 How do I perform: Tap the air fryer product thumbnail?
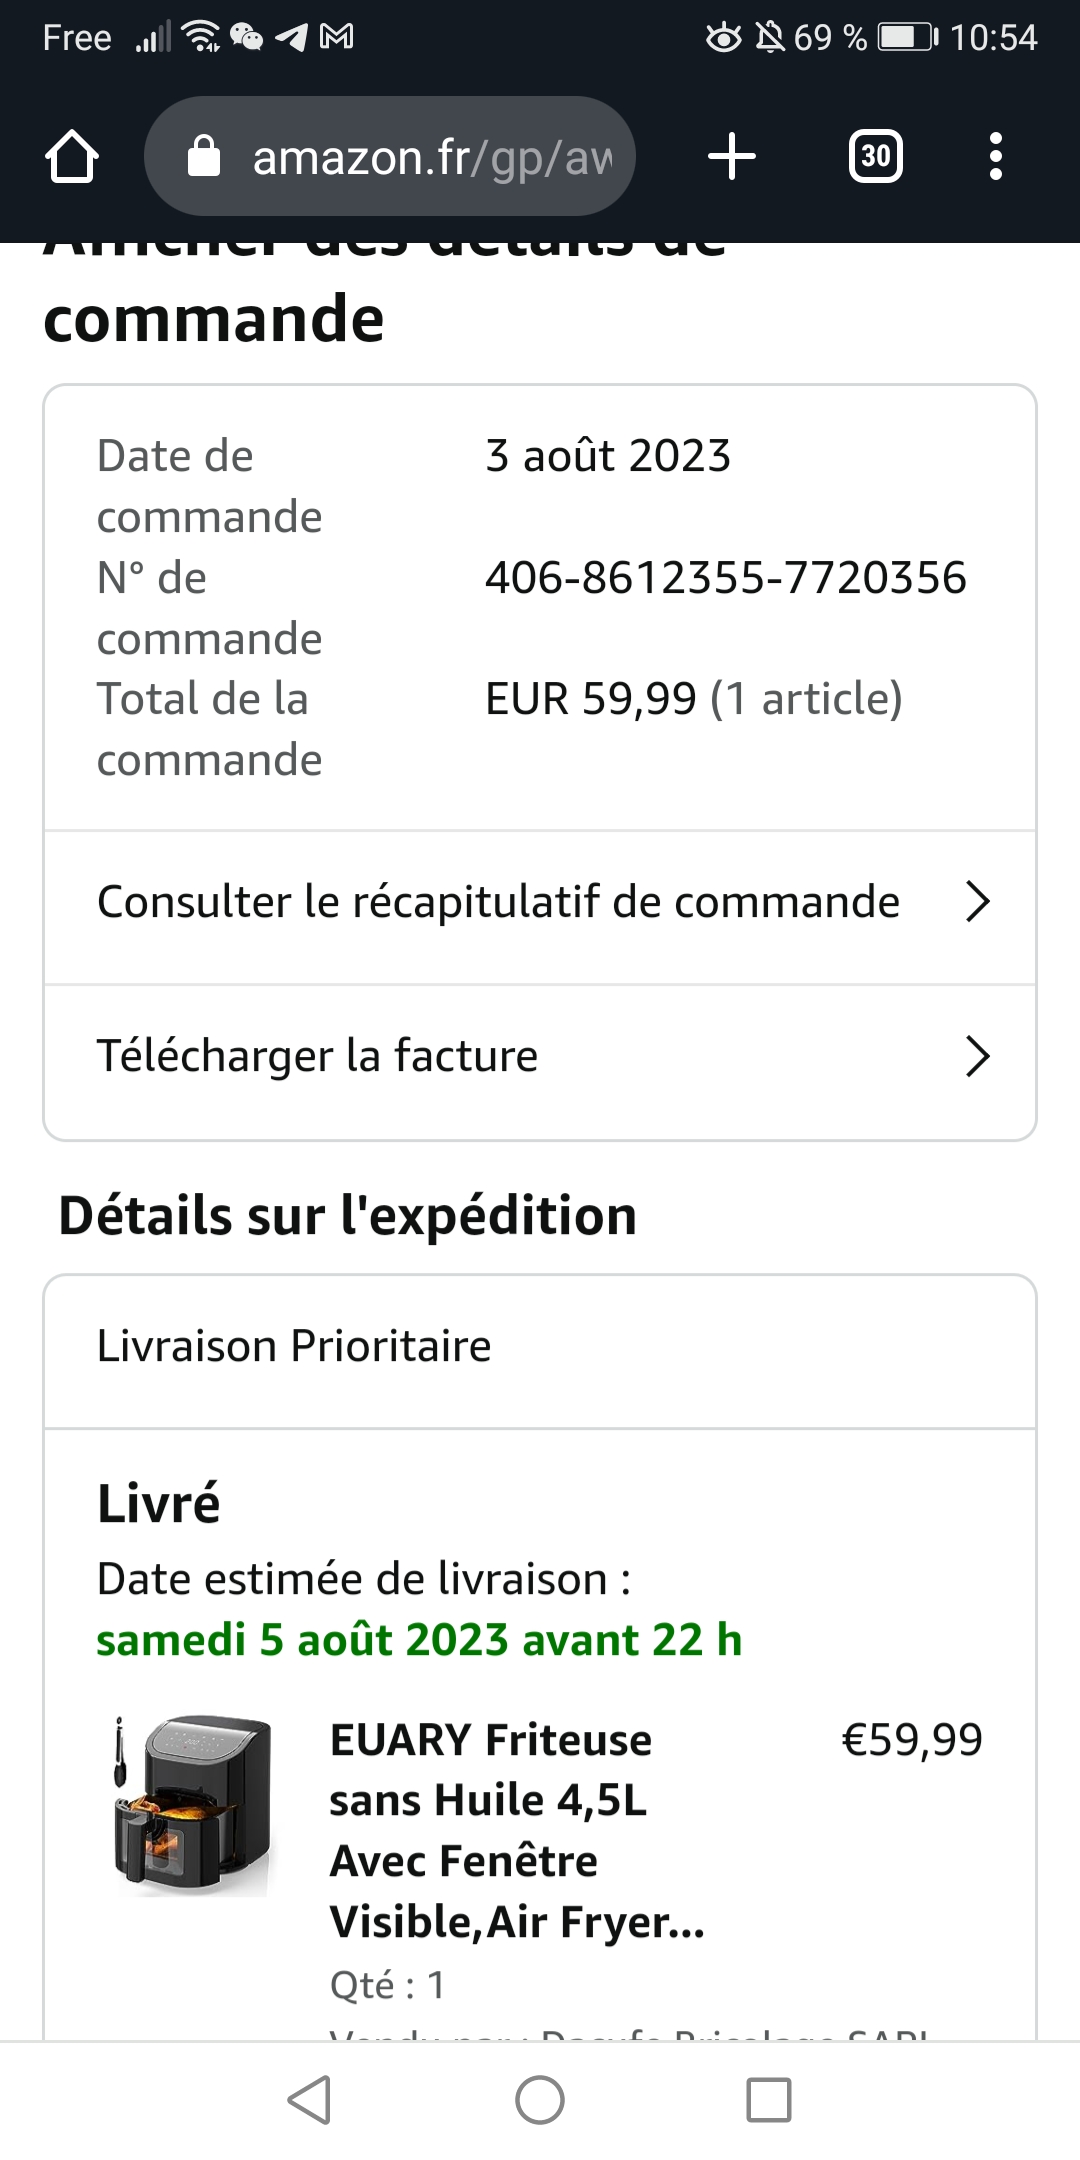192,1805
